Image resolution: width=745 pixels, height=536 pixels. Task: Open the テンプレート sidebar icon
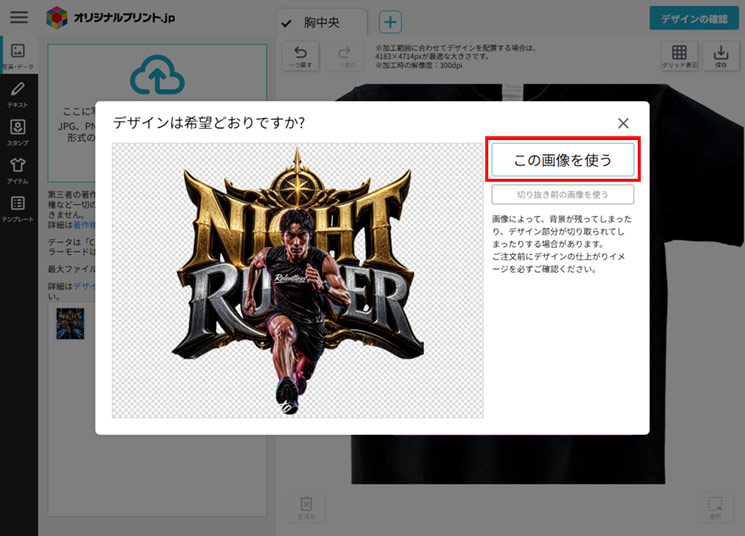(x=18, y=209)
